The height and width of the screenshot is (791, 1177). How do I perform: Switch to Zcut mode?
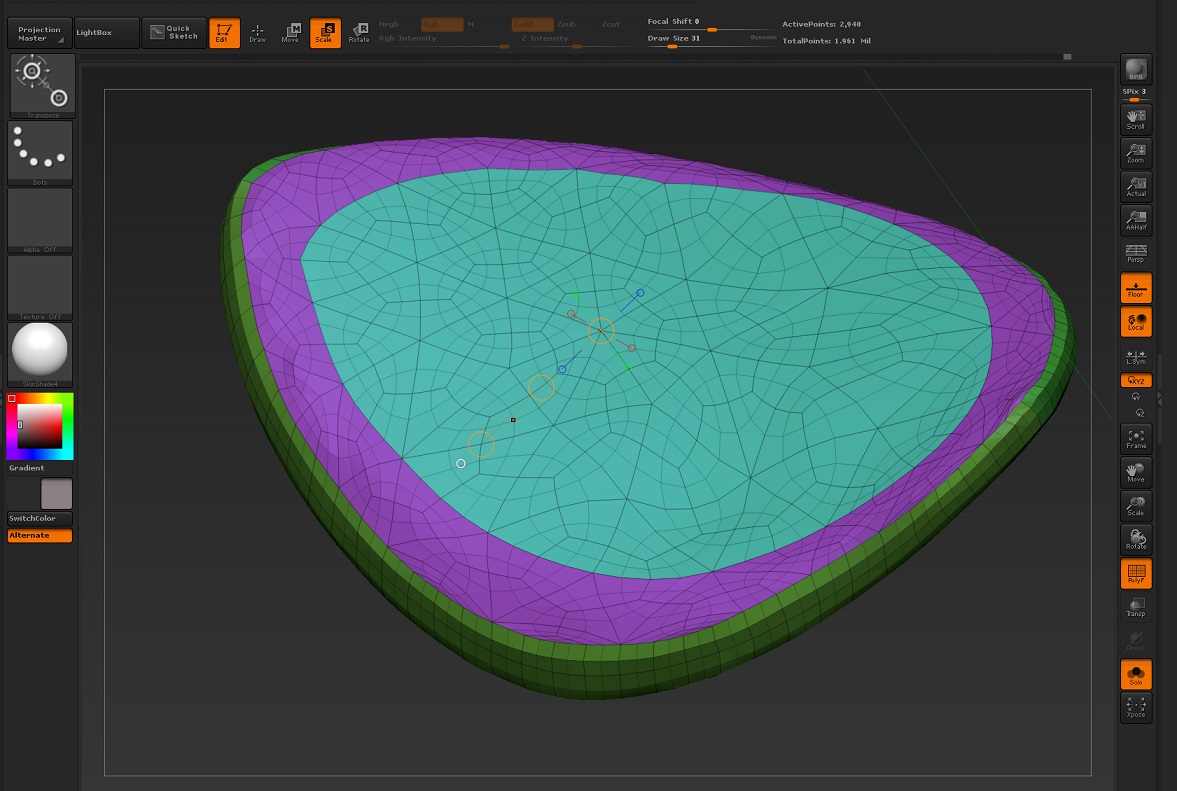(611, 25)
